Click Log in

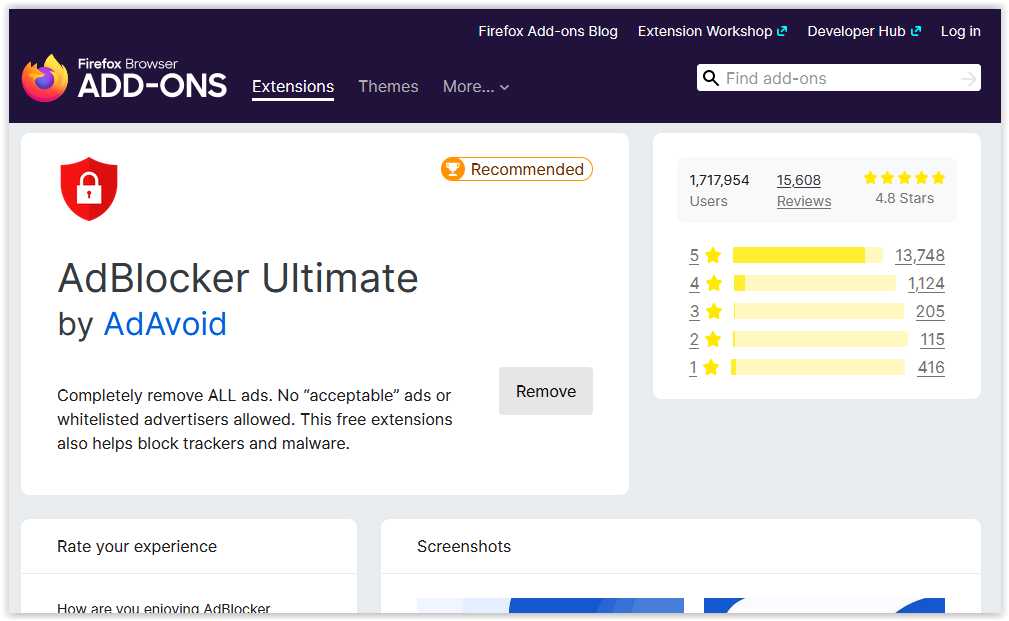[x=960, y=31]
